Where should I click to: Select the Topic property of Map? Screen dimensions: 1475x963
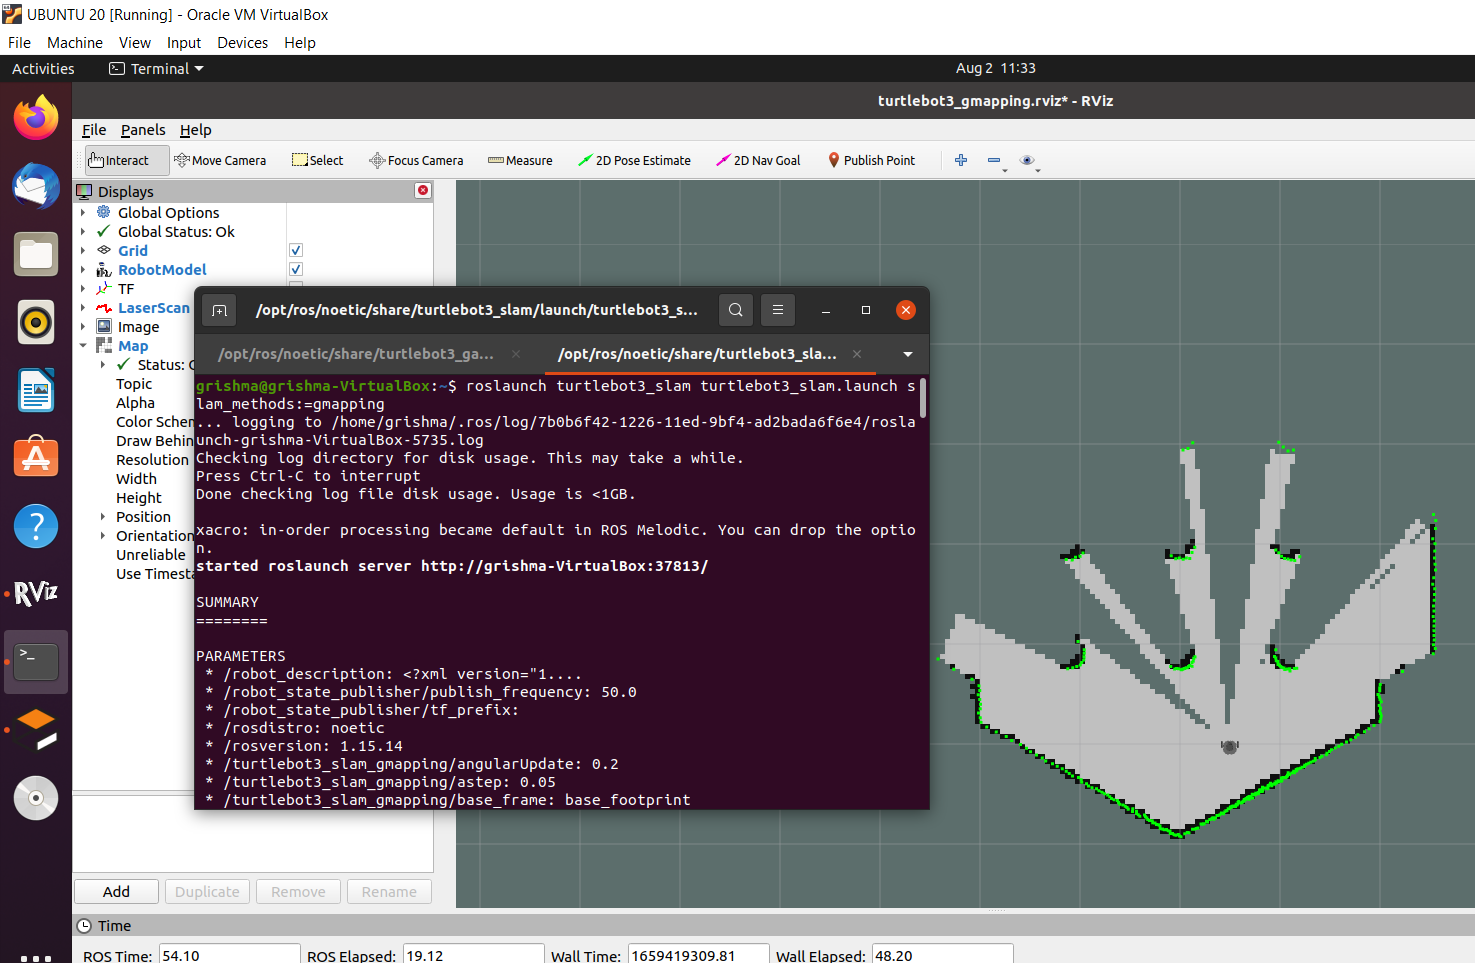134,383
